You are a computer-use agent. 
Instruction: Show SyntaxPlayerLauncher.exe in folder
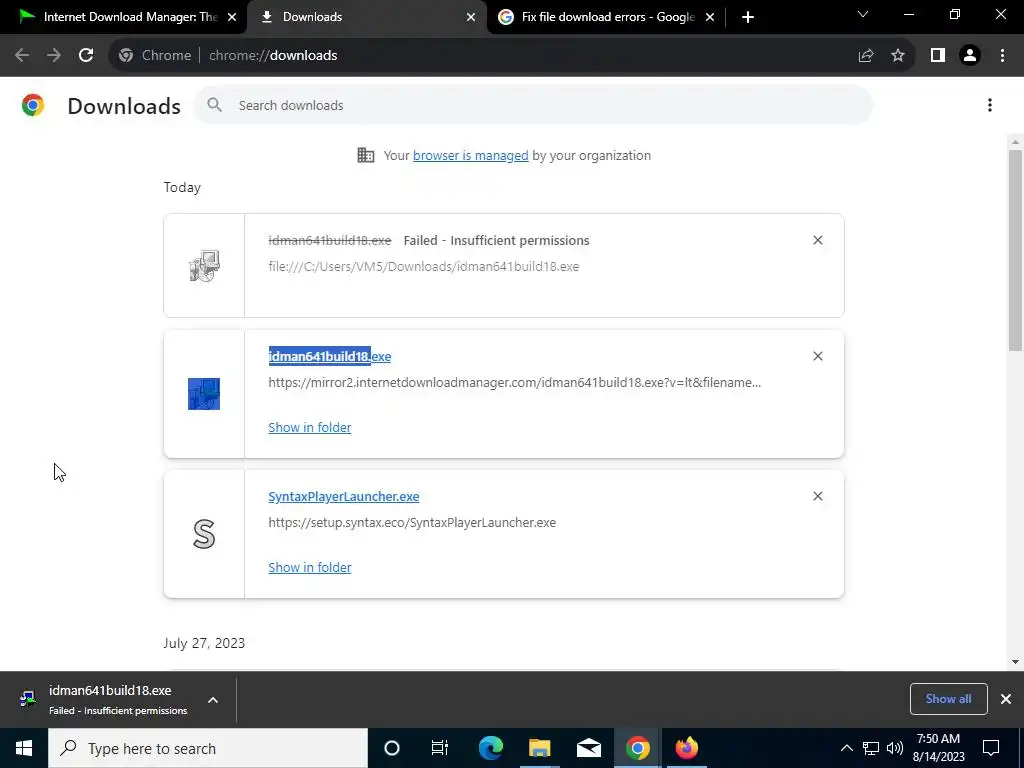(310, 568)
